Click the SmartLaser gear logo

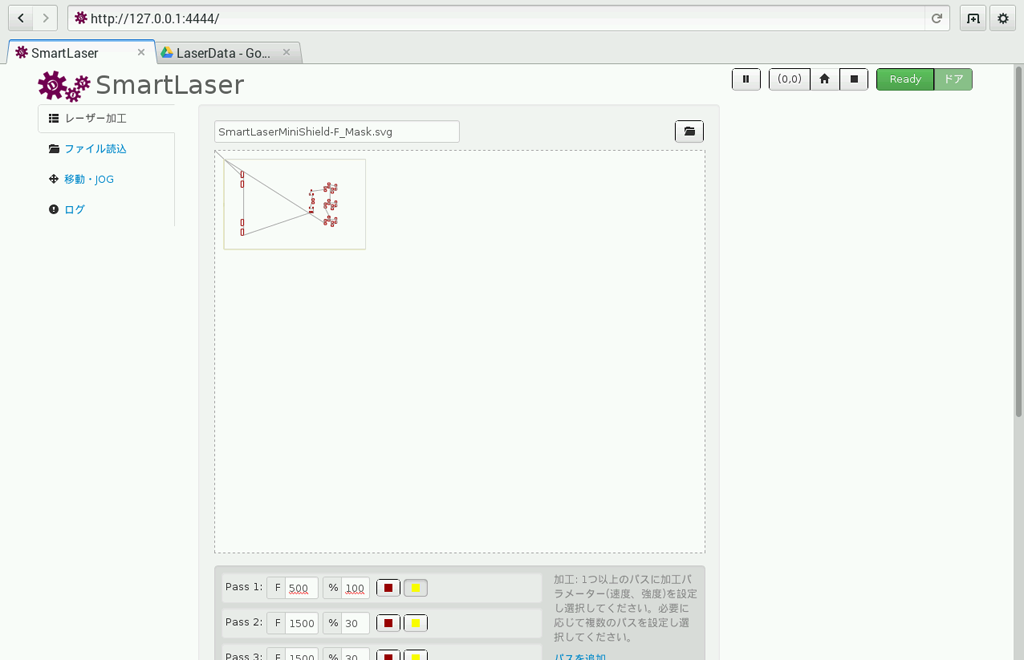click(64, 86)
